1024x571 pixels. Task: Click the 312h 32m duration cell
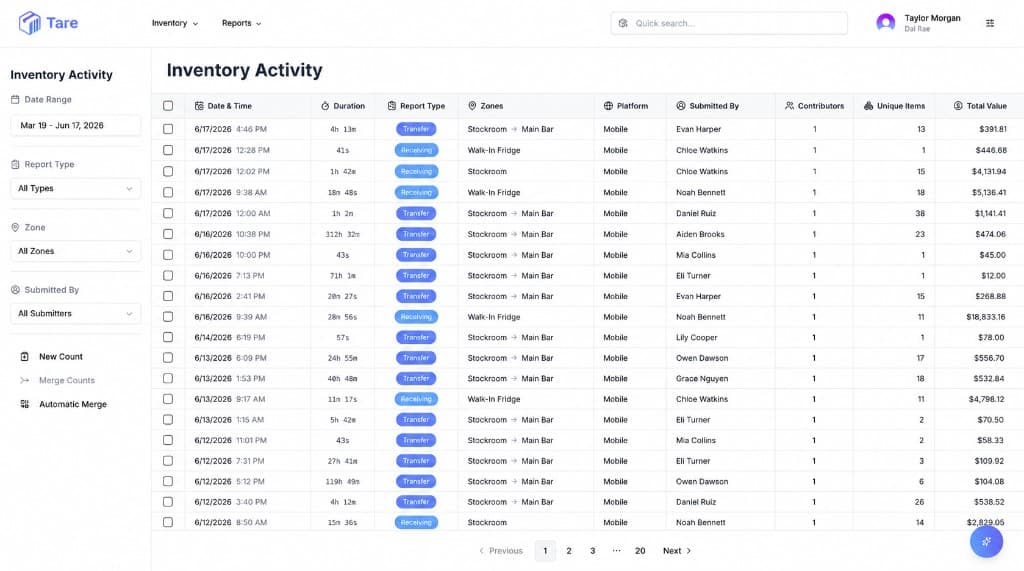[x=342, y=234]
